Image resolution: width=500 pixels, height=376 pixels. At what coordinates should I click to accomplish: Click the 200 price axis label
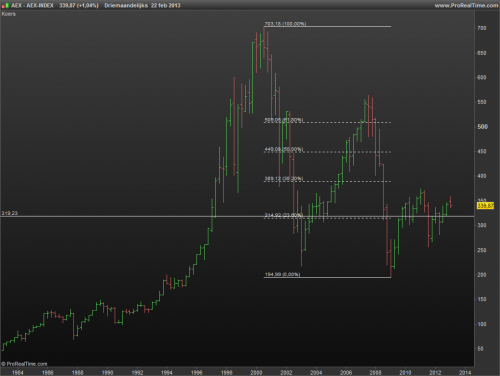coord(482,275)
